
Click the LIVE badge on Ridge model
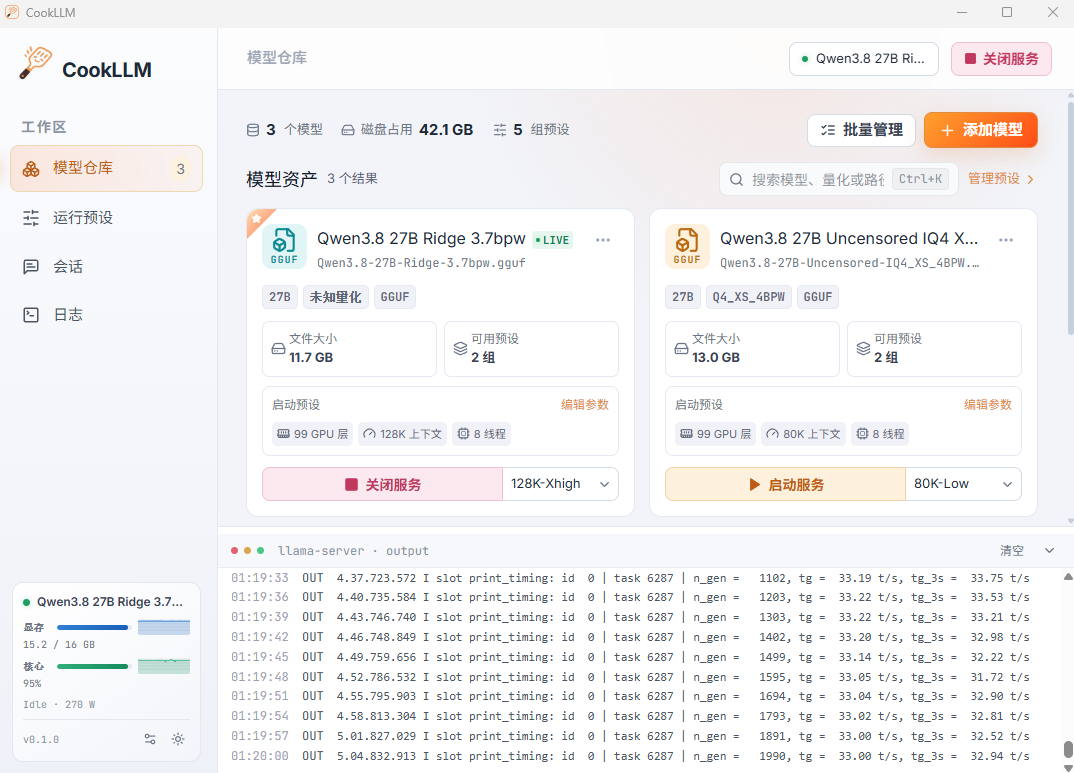[552, 240]
